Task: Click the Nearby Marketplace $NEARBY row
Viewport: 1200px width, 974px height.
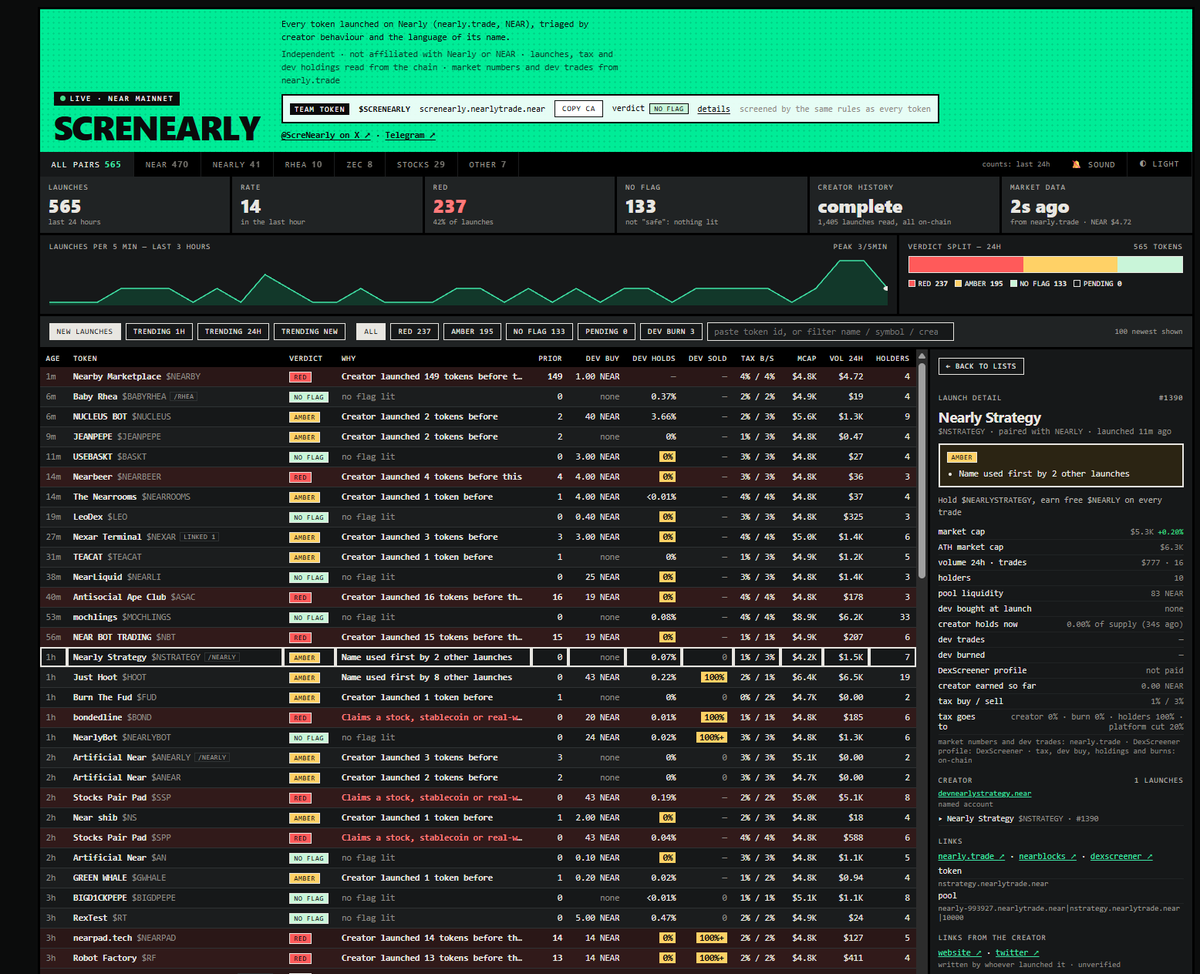Action: pyautogui.click(x=478, y=376)
